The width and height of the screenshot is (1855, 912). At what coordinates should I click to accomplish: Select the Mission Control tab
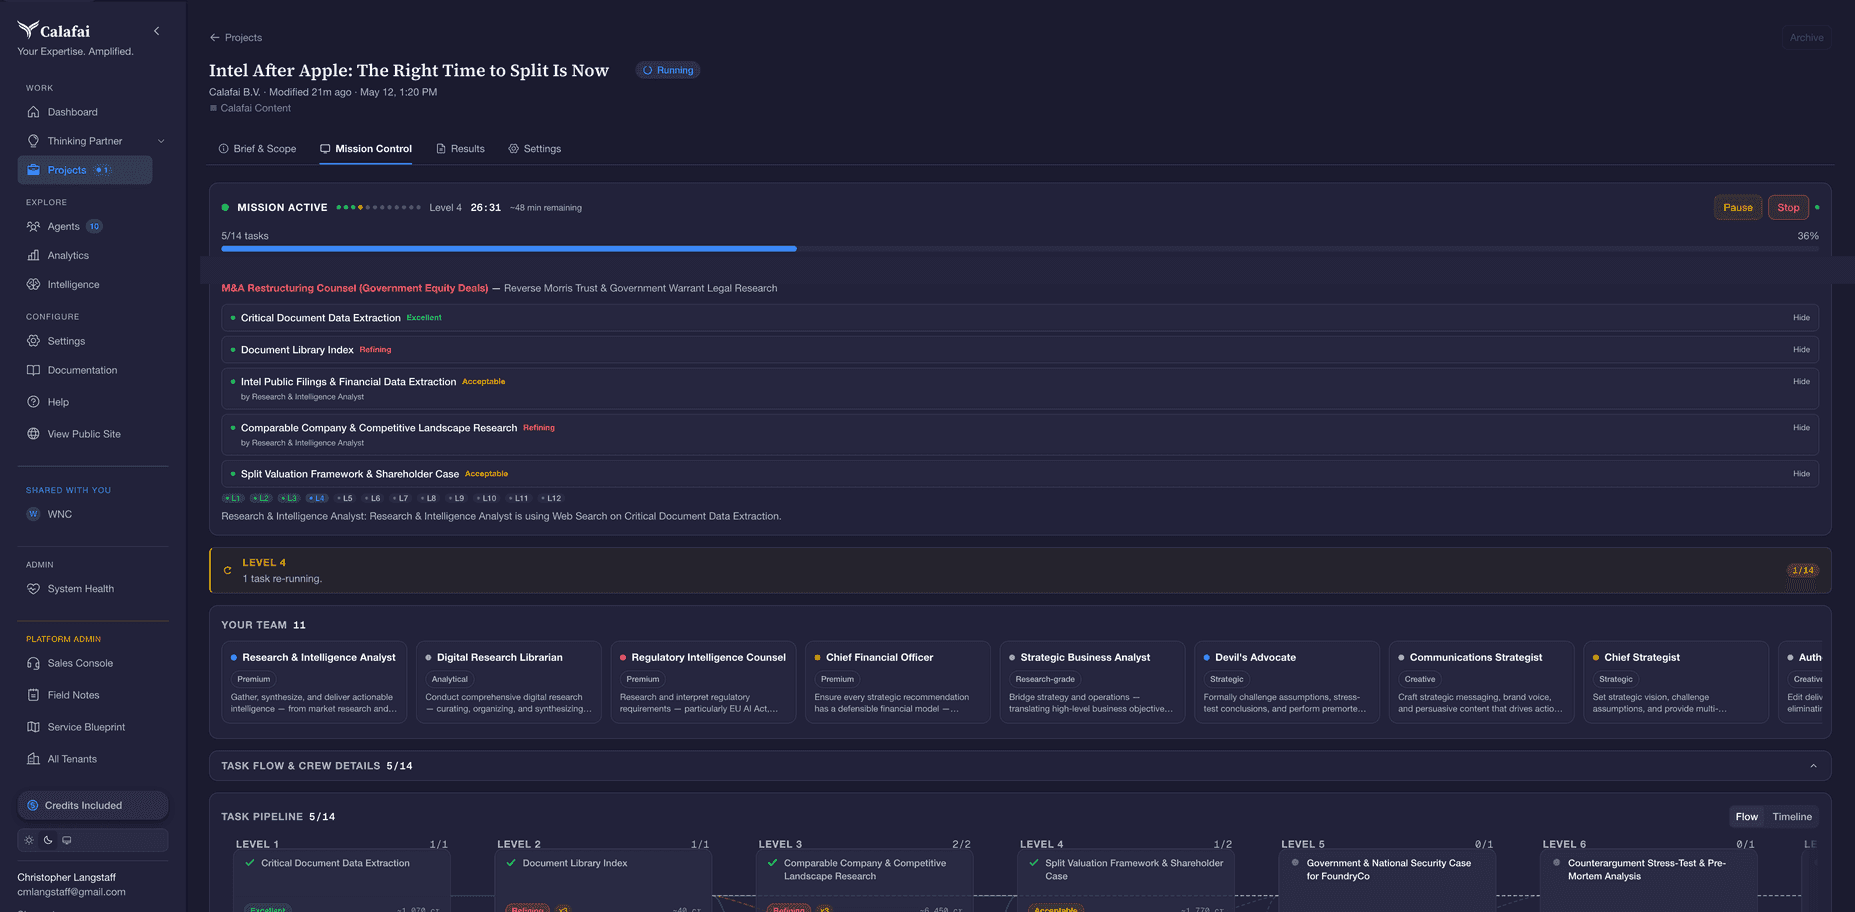coord(366,149)
